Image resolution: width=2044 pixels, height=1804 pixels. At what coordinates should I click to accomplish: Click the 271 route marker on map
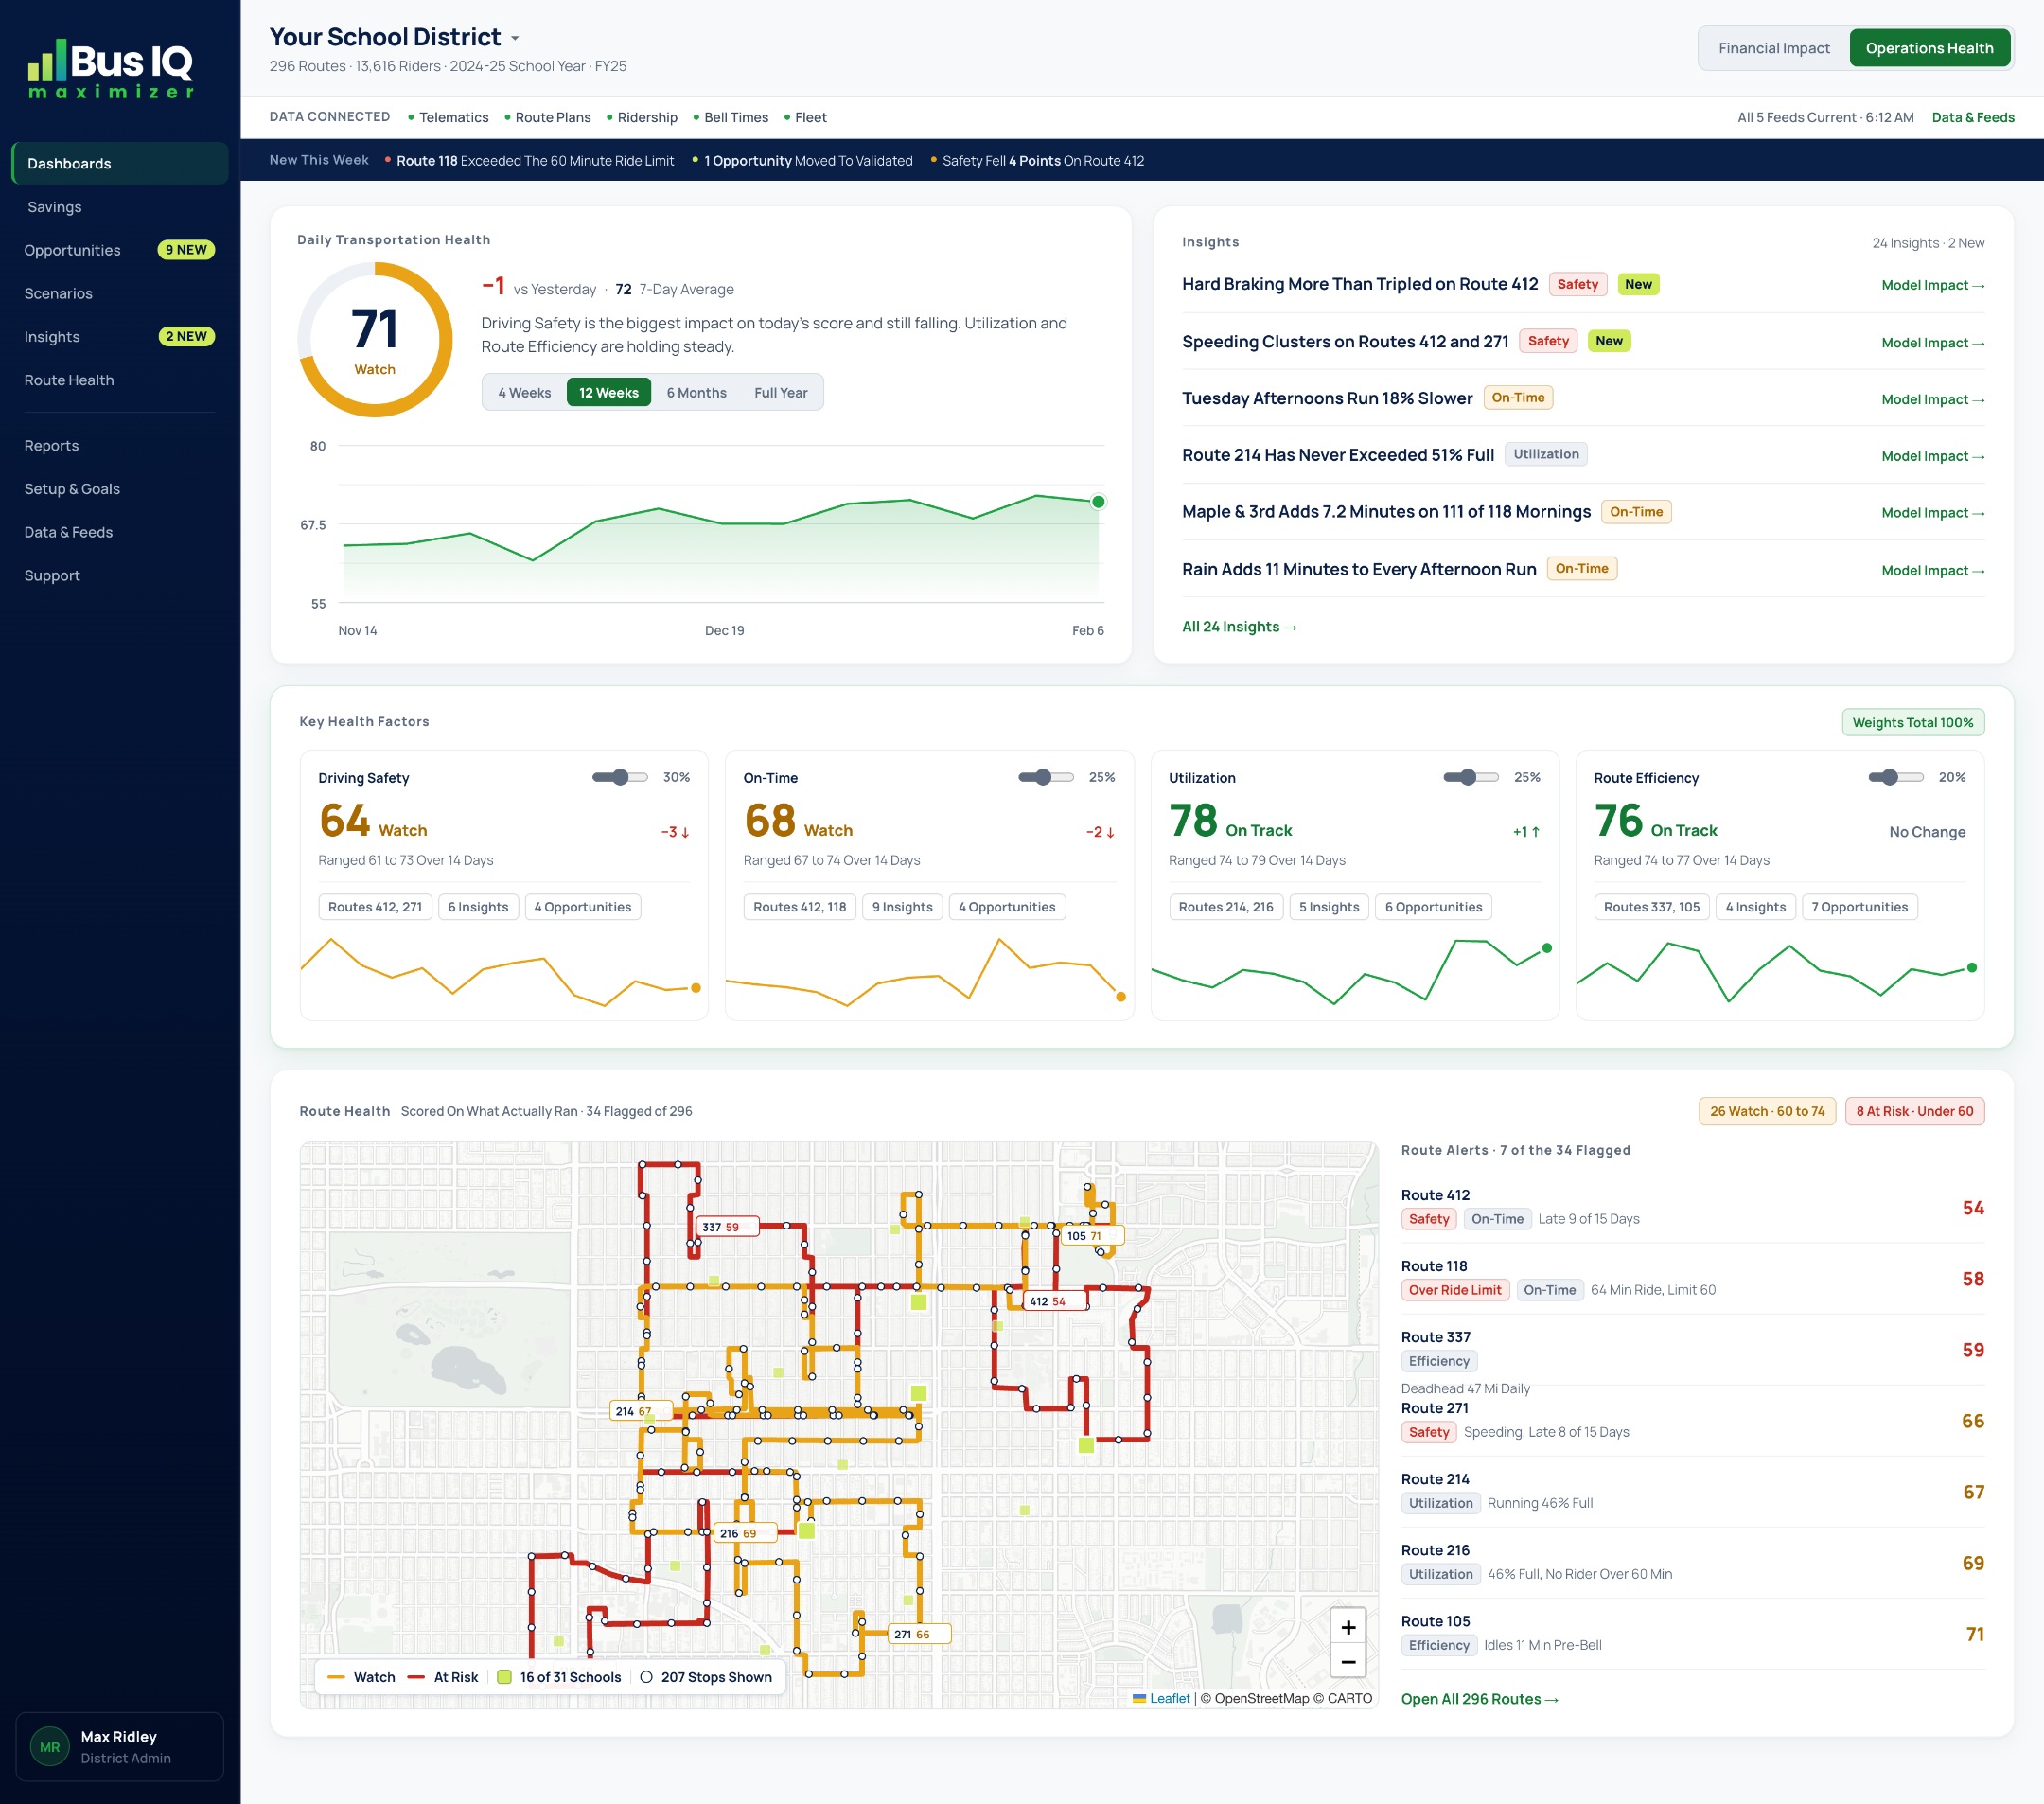918,1634
